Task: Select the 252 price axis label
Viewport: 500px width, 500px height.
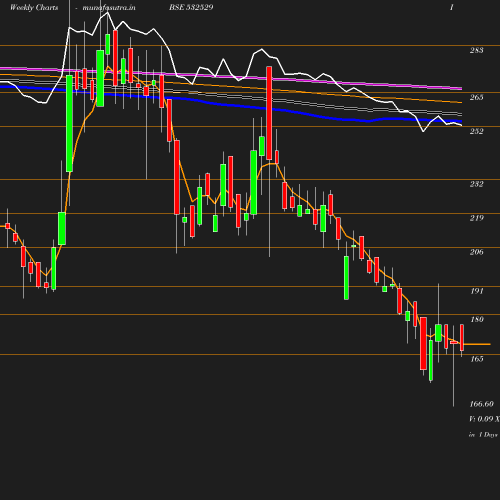Action: point(476,131)
